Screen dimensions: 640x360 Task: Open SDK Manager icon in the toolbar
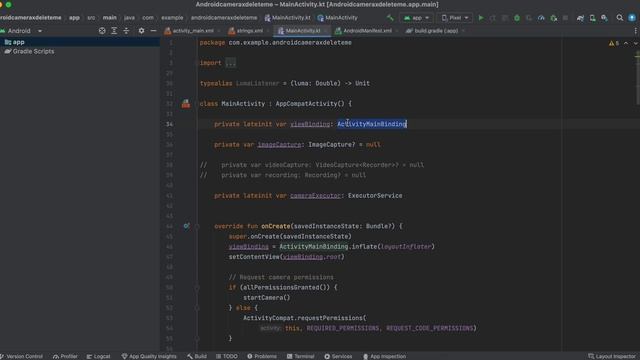click(x=604, y=18)
